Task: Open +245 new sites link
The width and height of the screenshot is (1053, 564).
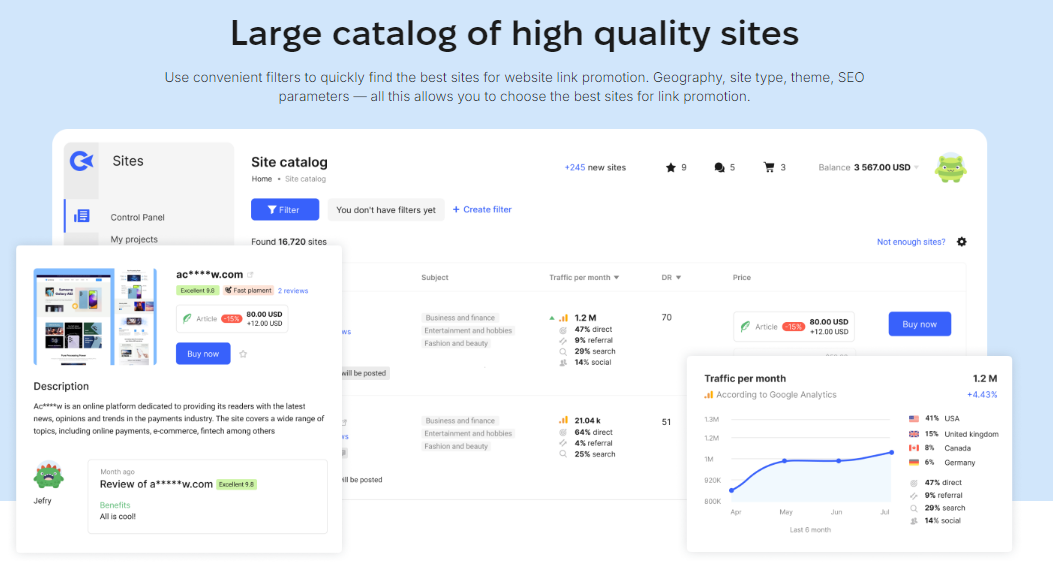Action: pos(595,167)
